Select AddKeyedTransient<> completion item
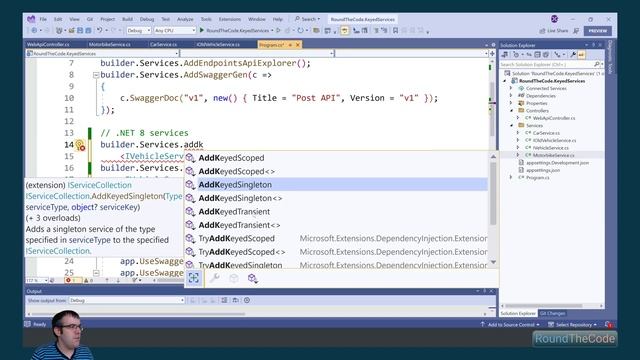The height and width of the screenshot is (360, 640). [x=336, y=225]
